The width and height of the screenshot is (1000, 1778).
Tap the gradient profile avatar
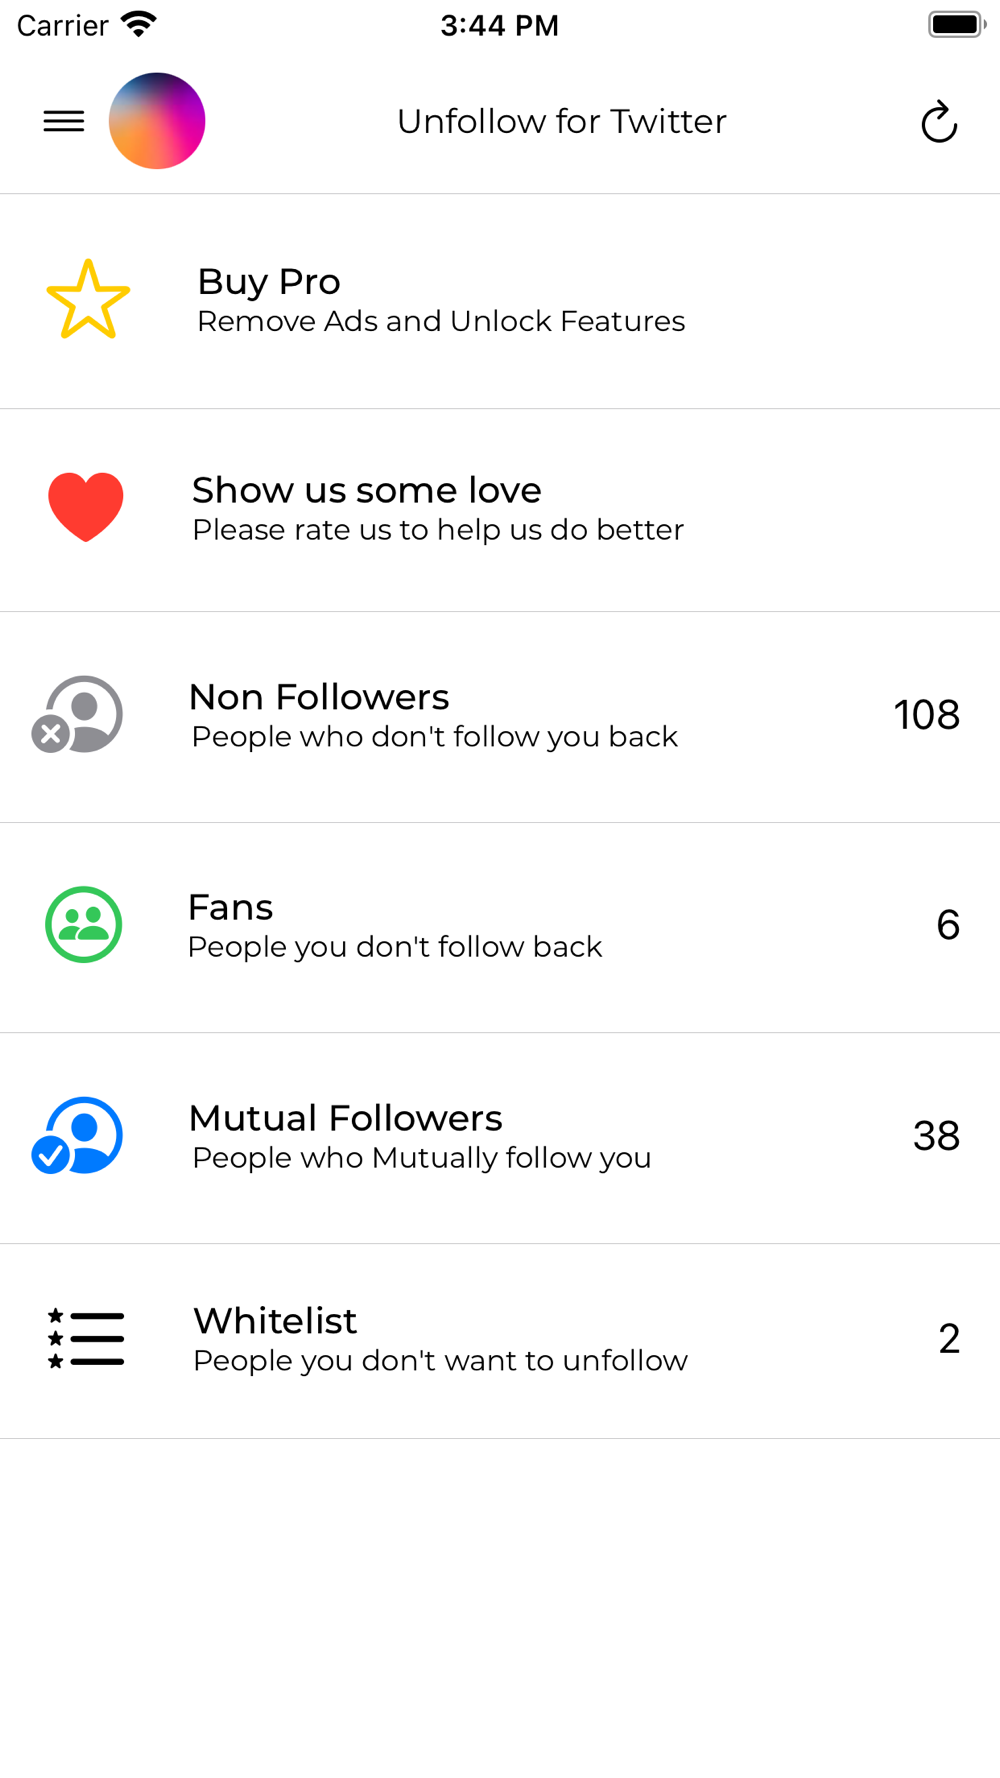[157, 121]
